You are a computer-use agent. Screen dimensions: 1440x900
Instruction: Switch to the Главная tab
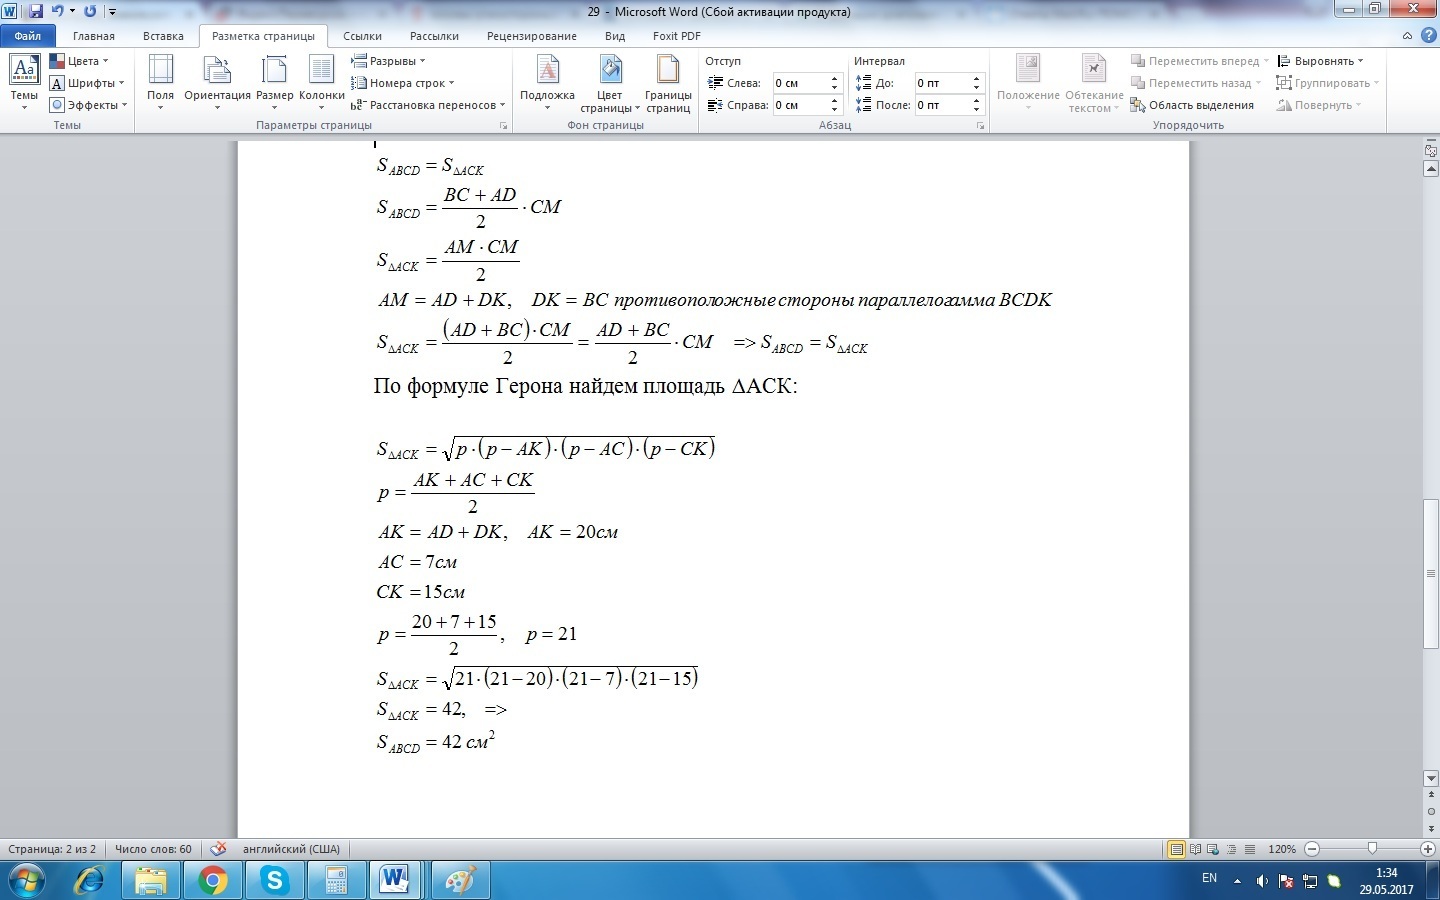(x=94, y=36)
